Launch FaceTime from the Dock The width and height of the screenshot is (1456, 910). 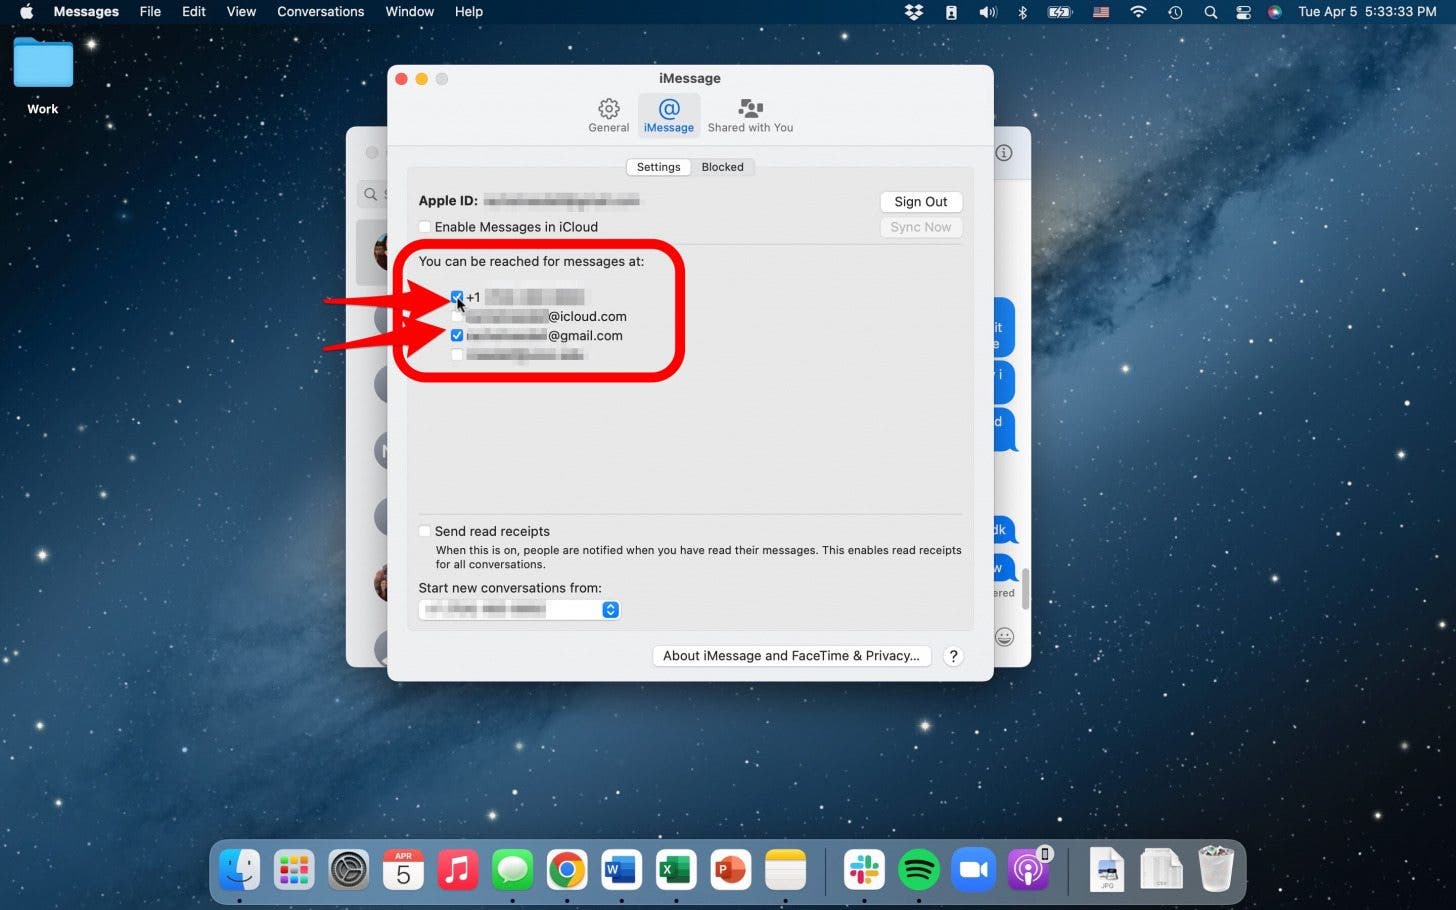pos(973,869)
